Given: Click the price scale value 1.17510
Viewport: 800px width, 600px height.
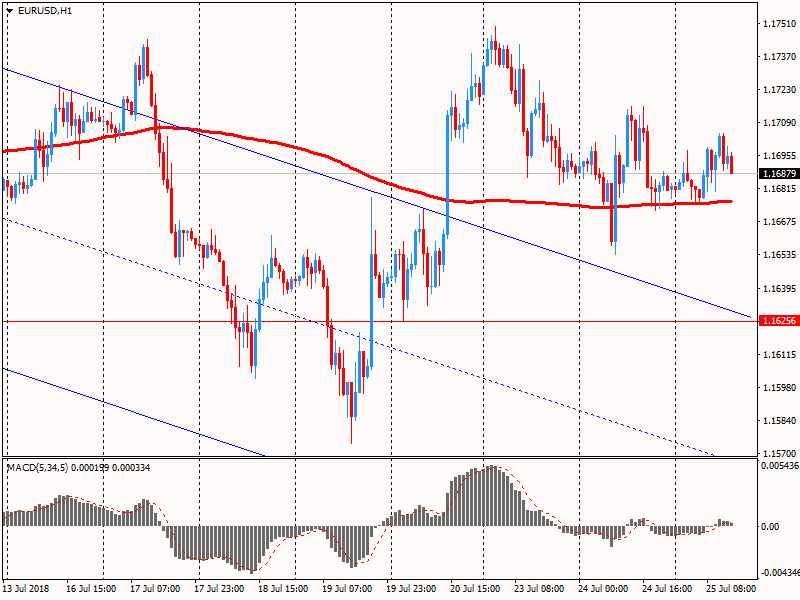Looking at the screenshot, I should tap(779, 23).
